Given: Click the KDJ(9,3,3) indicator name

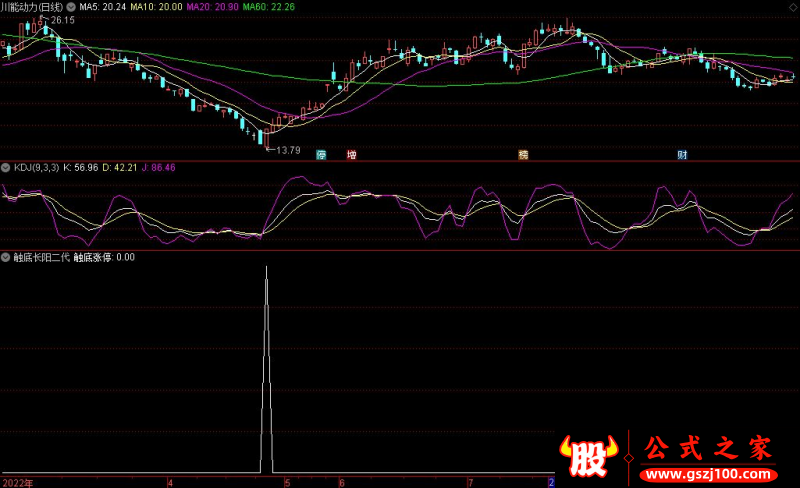Looking at the screenshot, I should coord(35,167).
